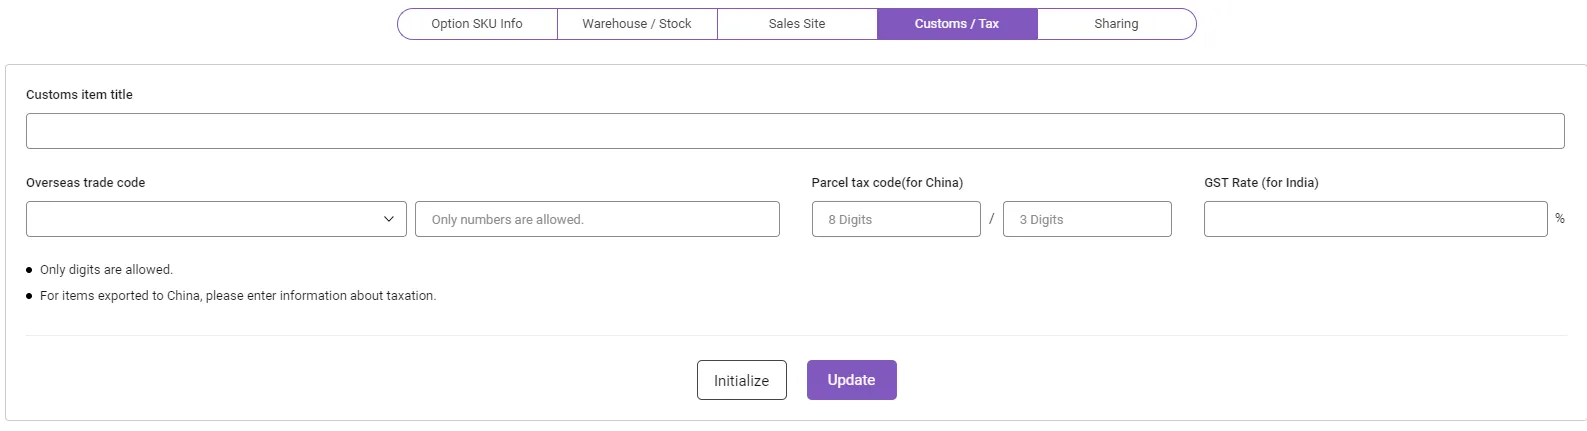This screenshot has width=1587, height=431.
Task: Focus the GST Rate input field
Action: pyautogui.click(x=1375, y=219)
